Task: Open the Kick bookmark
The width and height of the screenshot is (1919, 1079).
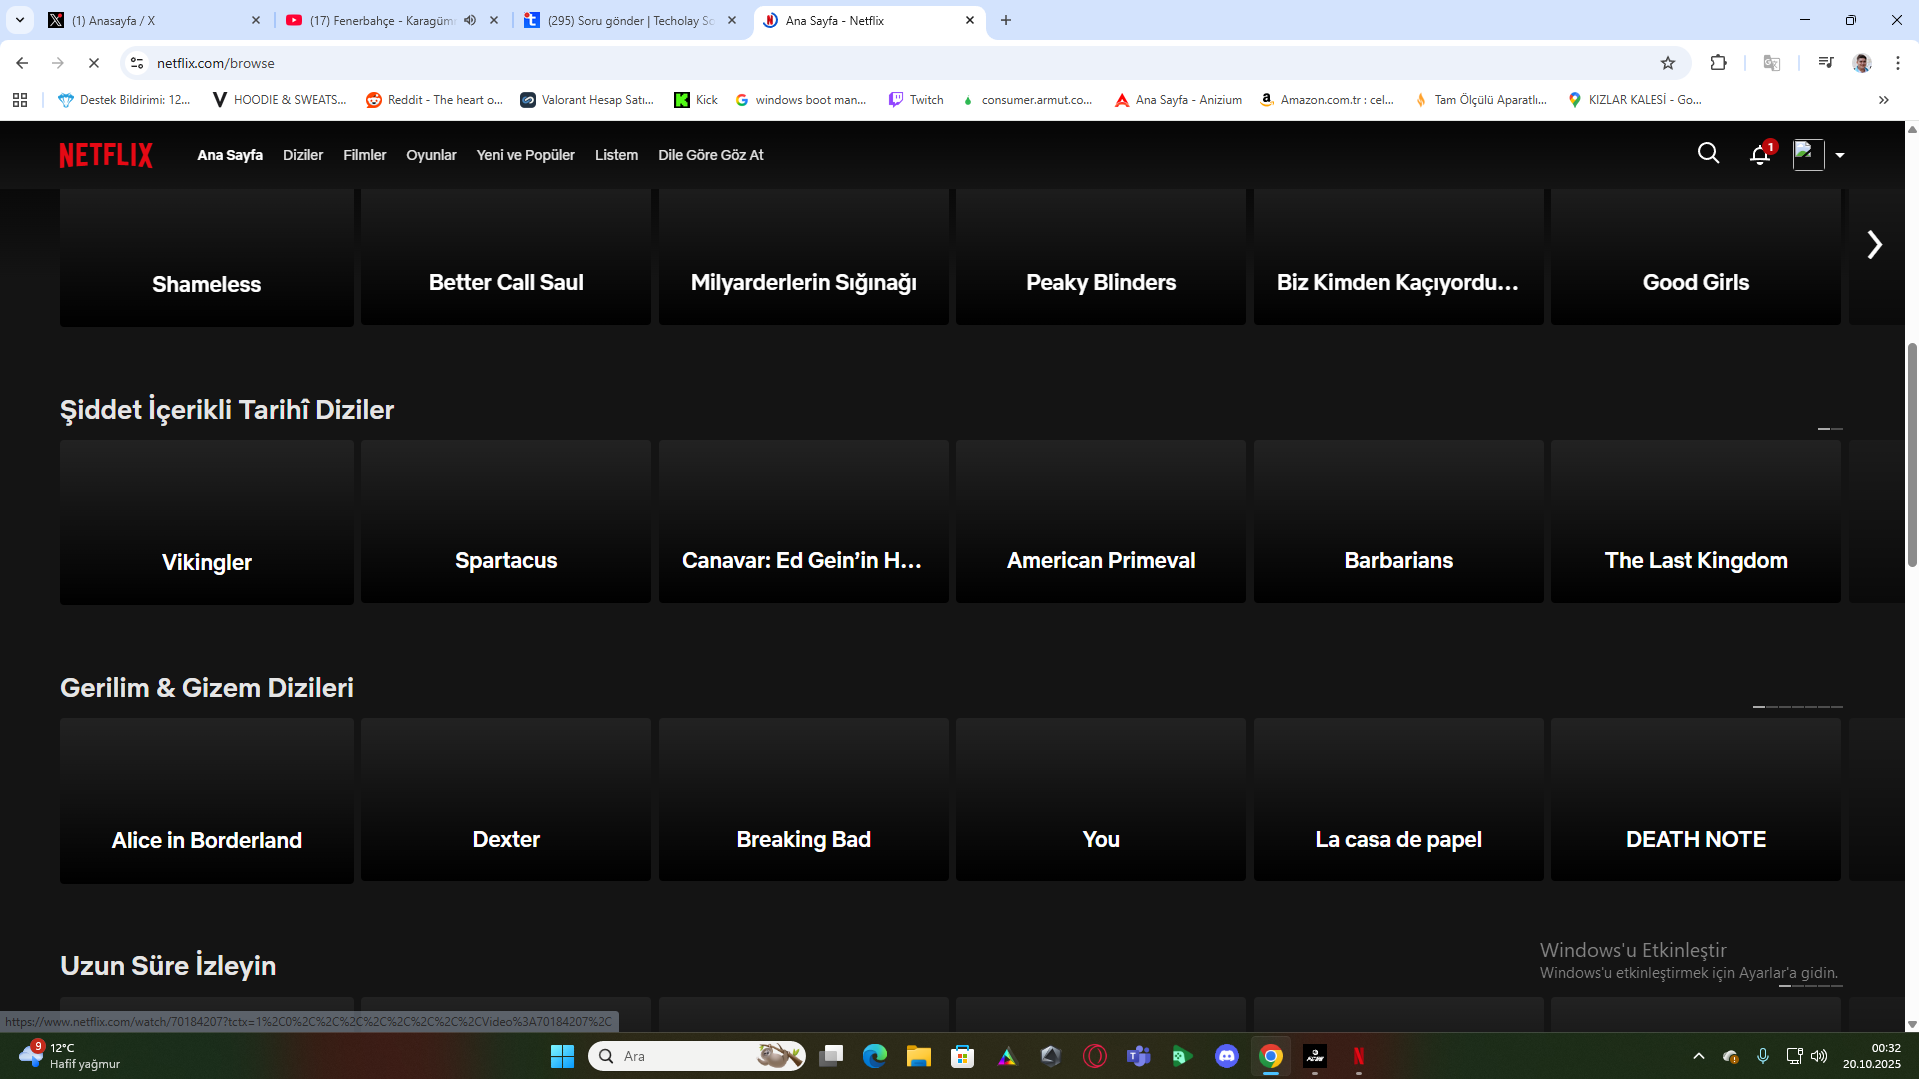Action: (696, 100)
